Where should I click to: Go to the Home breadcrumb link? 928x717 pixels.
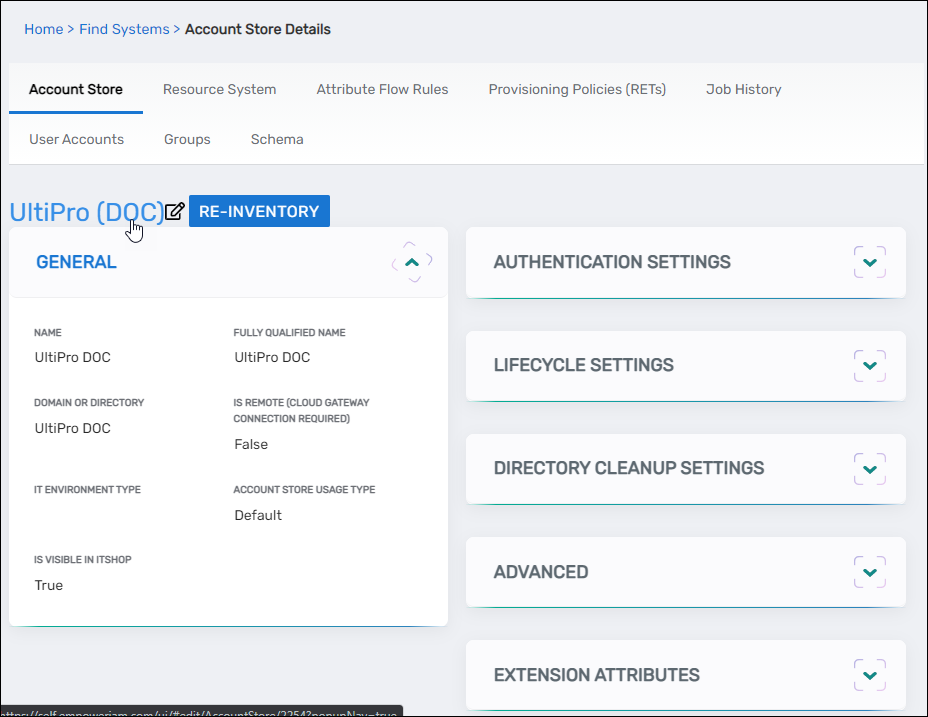(43, 29)
